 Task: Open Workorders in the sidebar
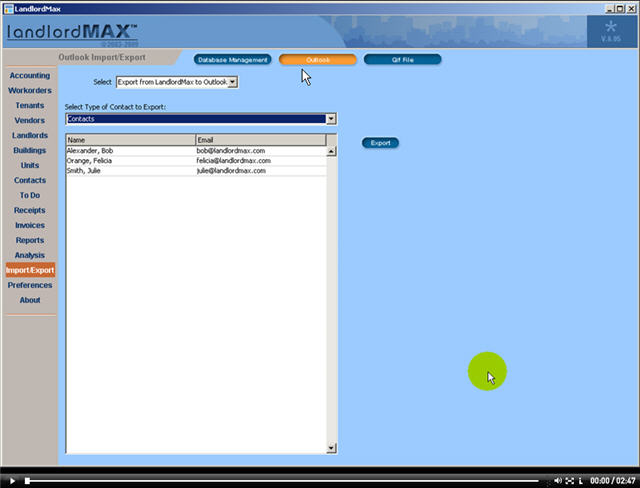[x=30, y=90]
